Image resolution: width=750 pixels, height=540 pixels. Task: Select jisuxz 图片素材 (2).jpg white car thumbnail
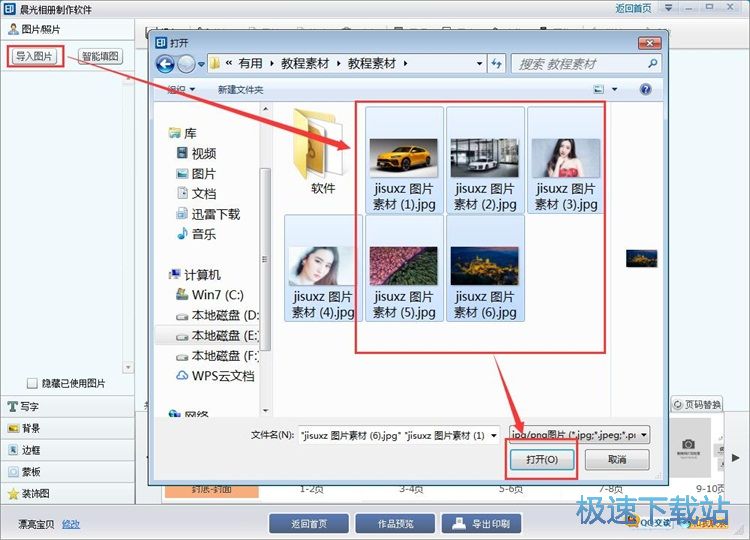point(485,160)
